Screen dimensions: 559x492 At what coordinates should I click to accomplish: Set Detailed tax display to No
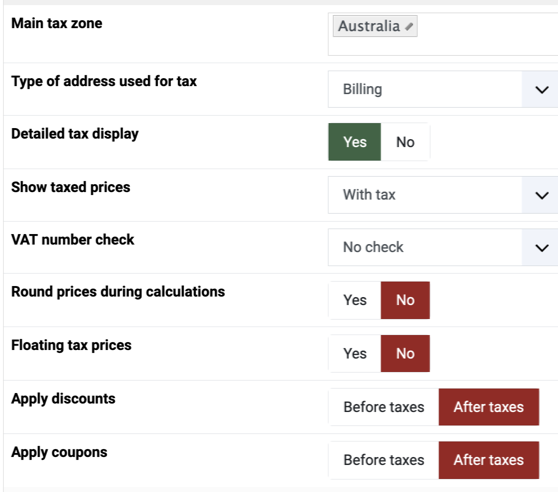tap(405, 142)
